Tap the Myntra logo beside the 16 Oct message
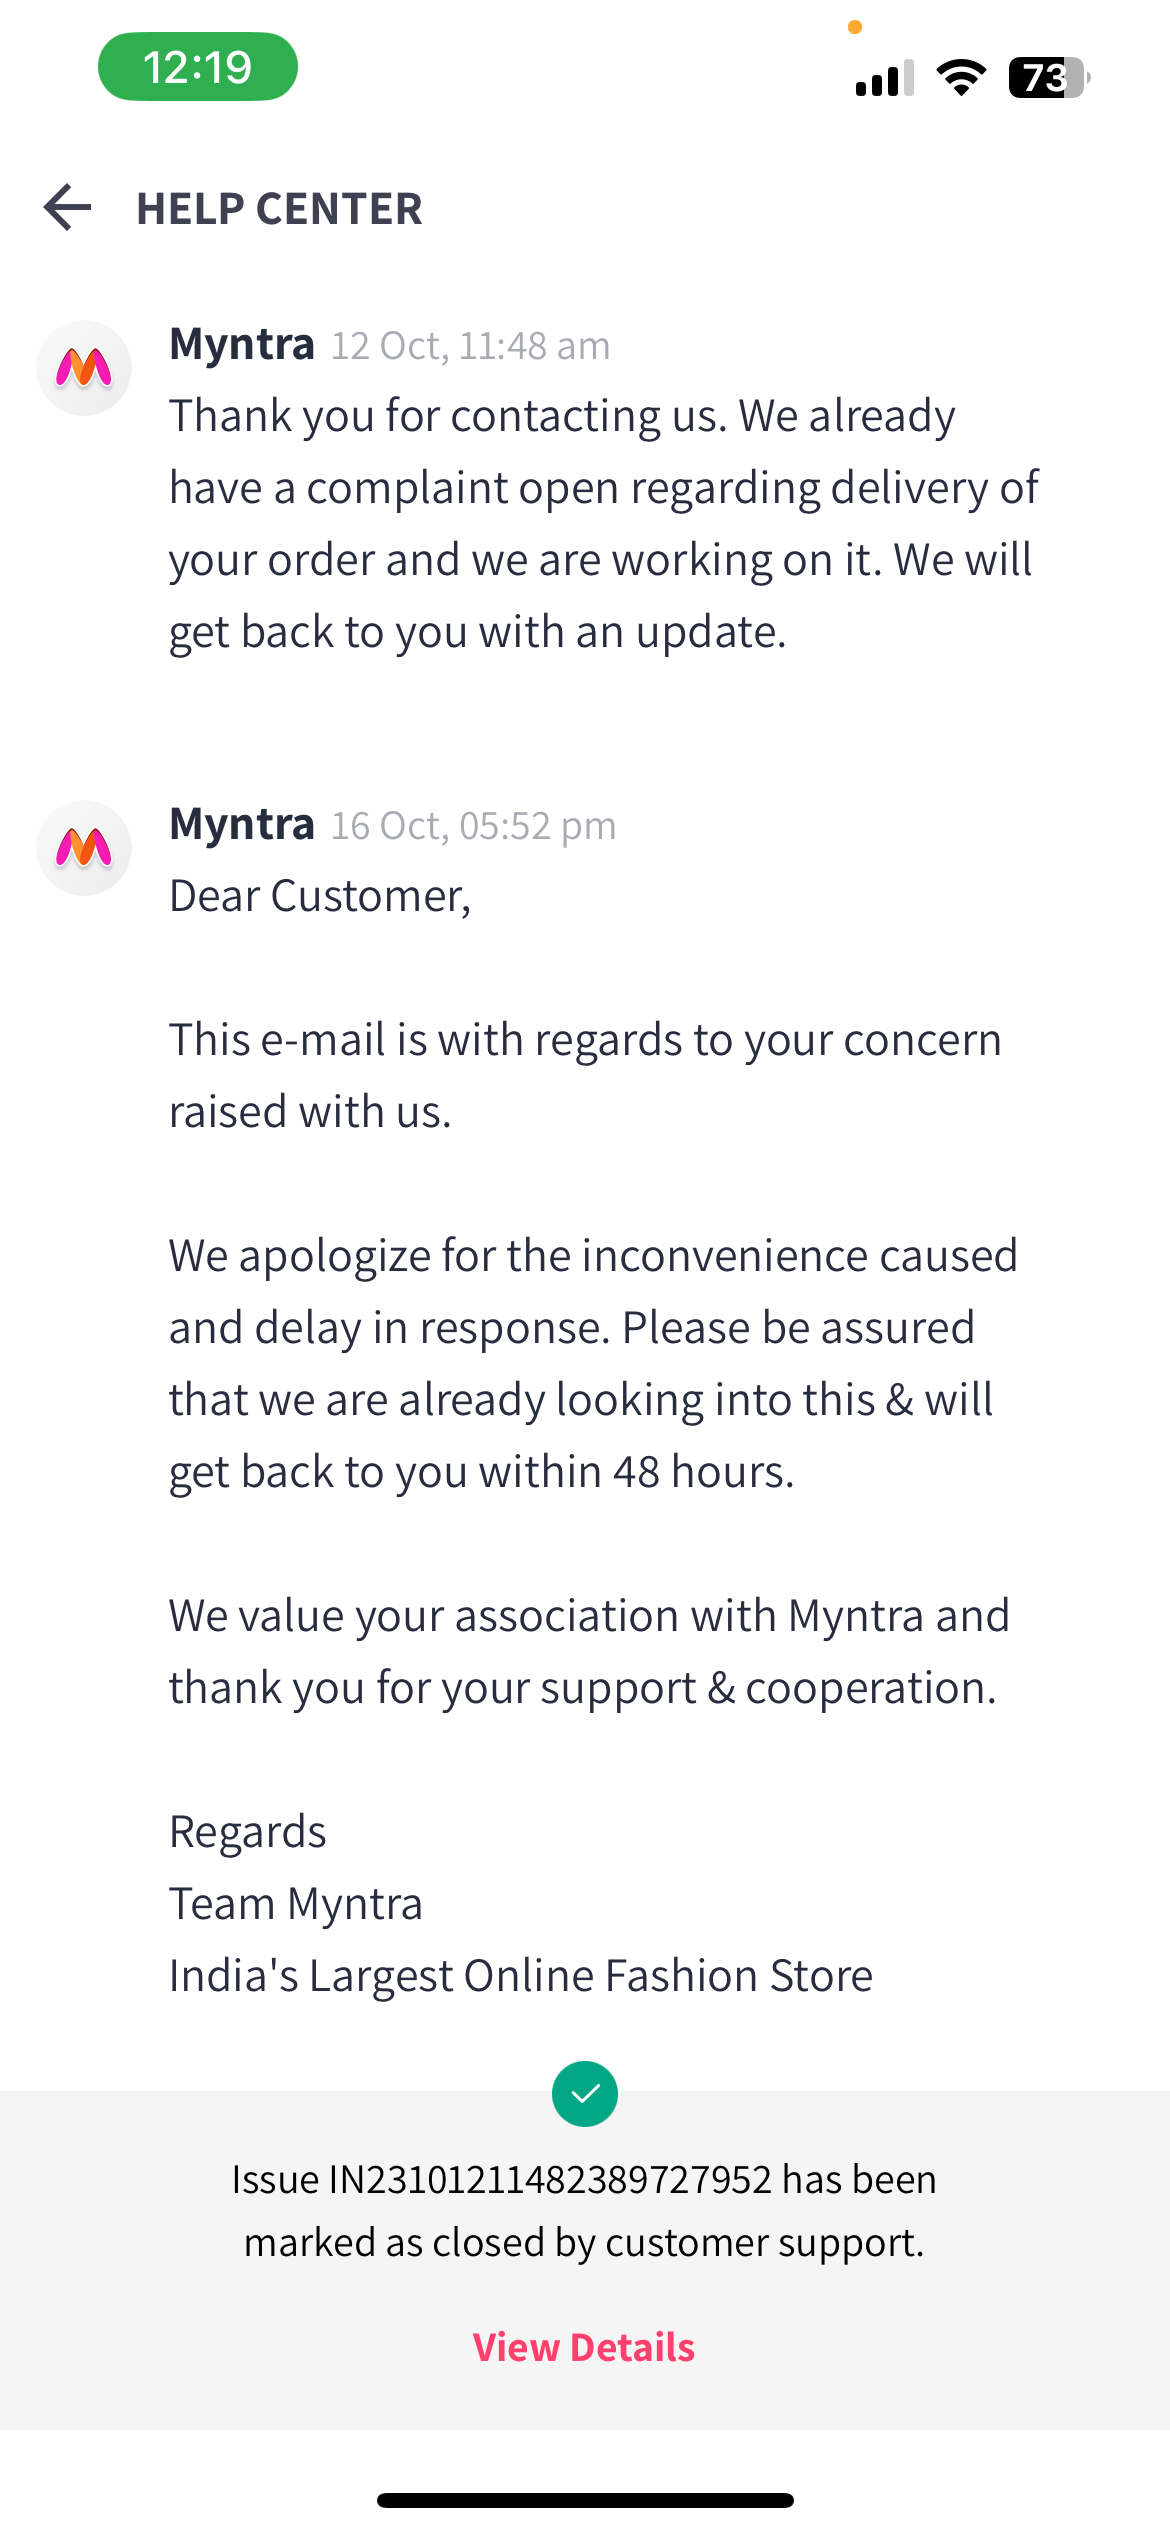This screenshot has width=1170, height=2532. pyautogui.click(x=84, y=848)
